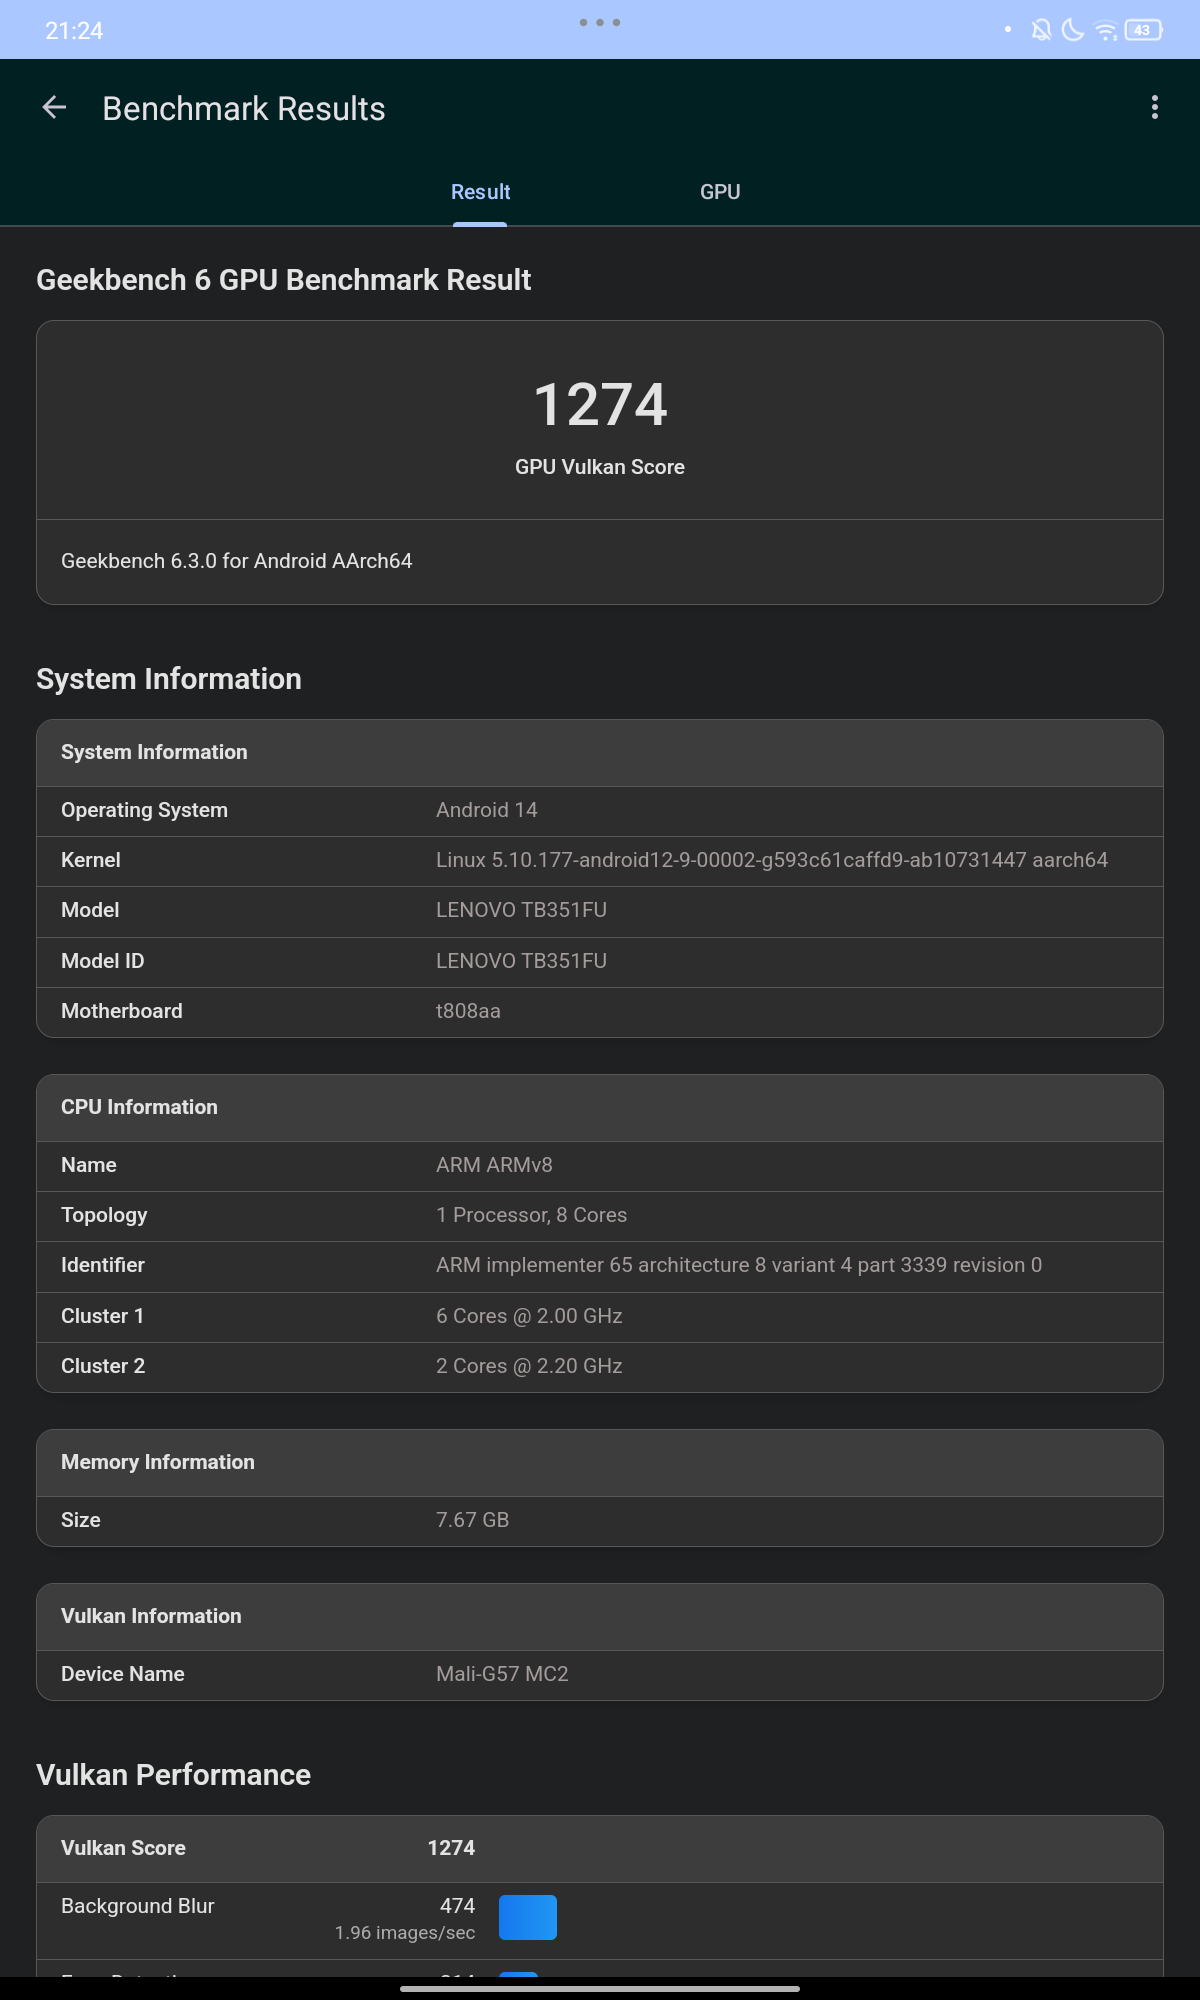Tap the Vulkan Performance section heading
Image resolution: width=1200 pixels, height=2000 pixels.
[174, 1775]
